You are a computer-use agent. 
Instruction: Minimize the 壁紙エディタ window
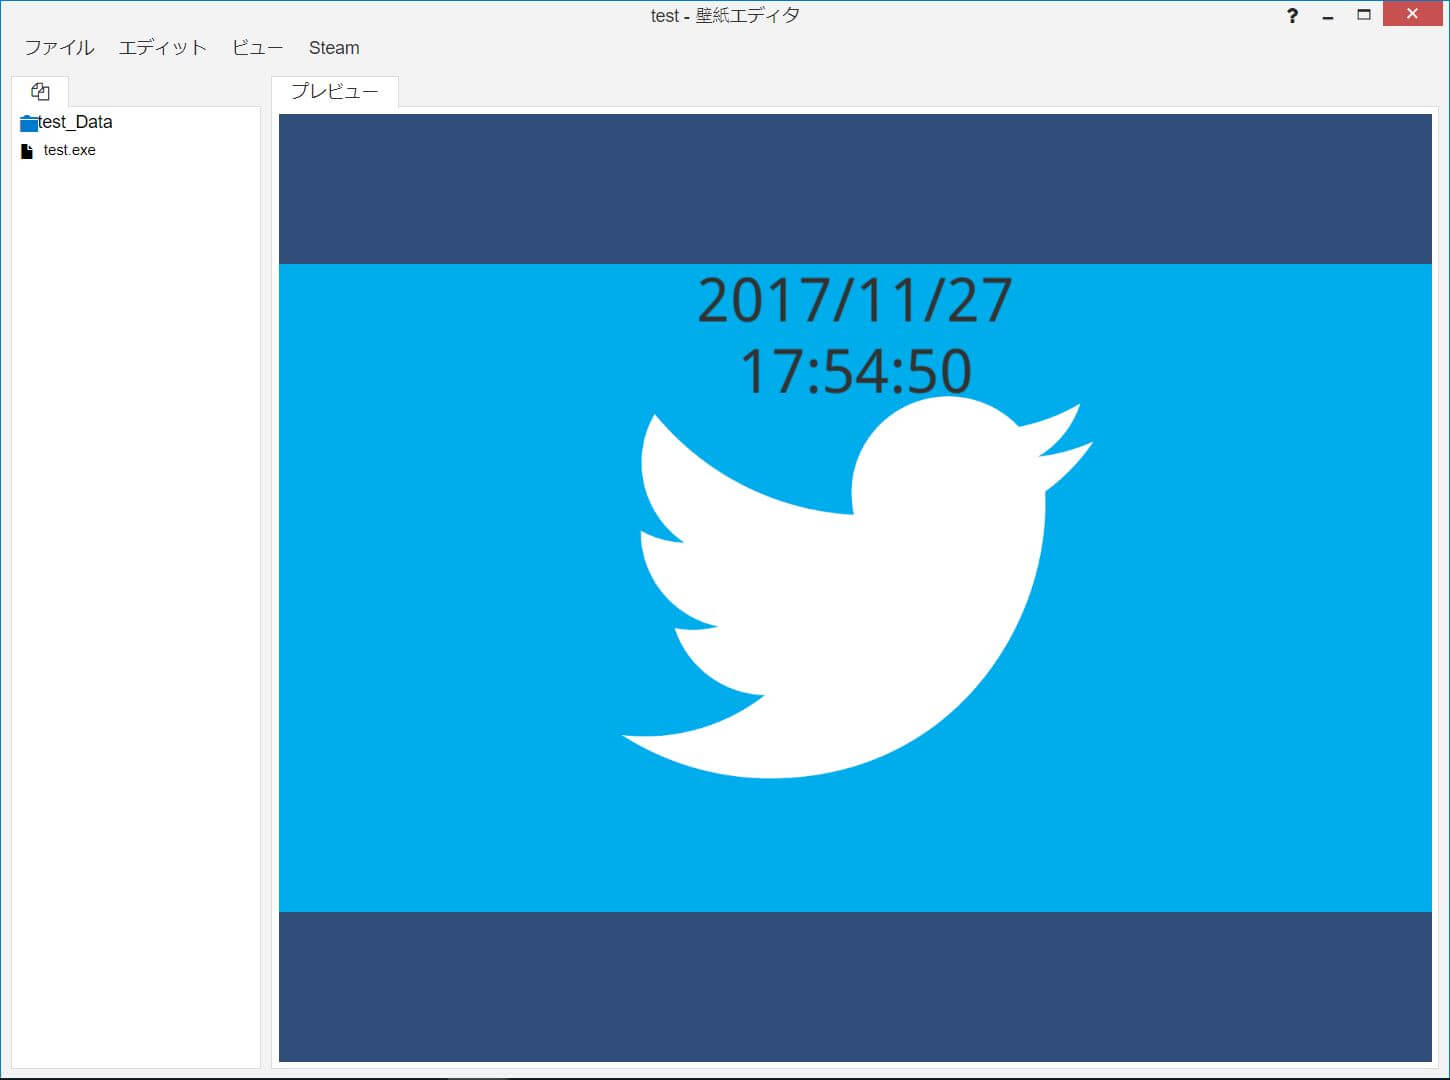pyautogui.click(x=1328, y=16)
